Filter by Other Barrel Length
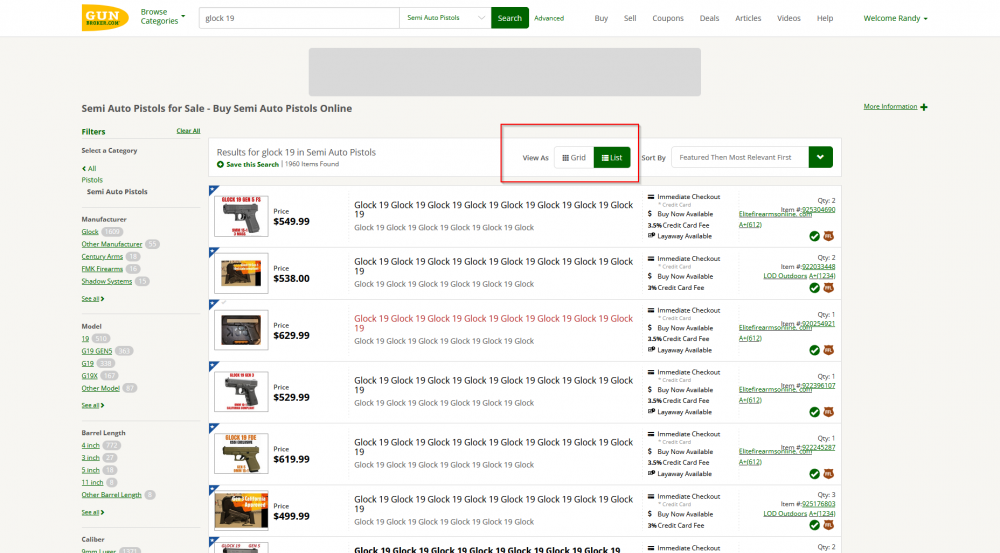The width and height of the screenshot is (1000, 553). 112,495
